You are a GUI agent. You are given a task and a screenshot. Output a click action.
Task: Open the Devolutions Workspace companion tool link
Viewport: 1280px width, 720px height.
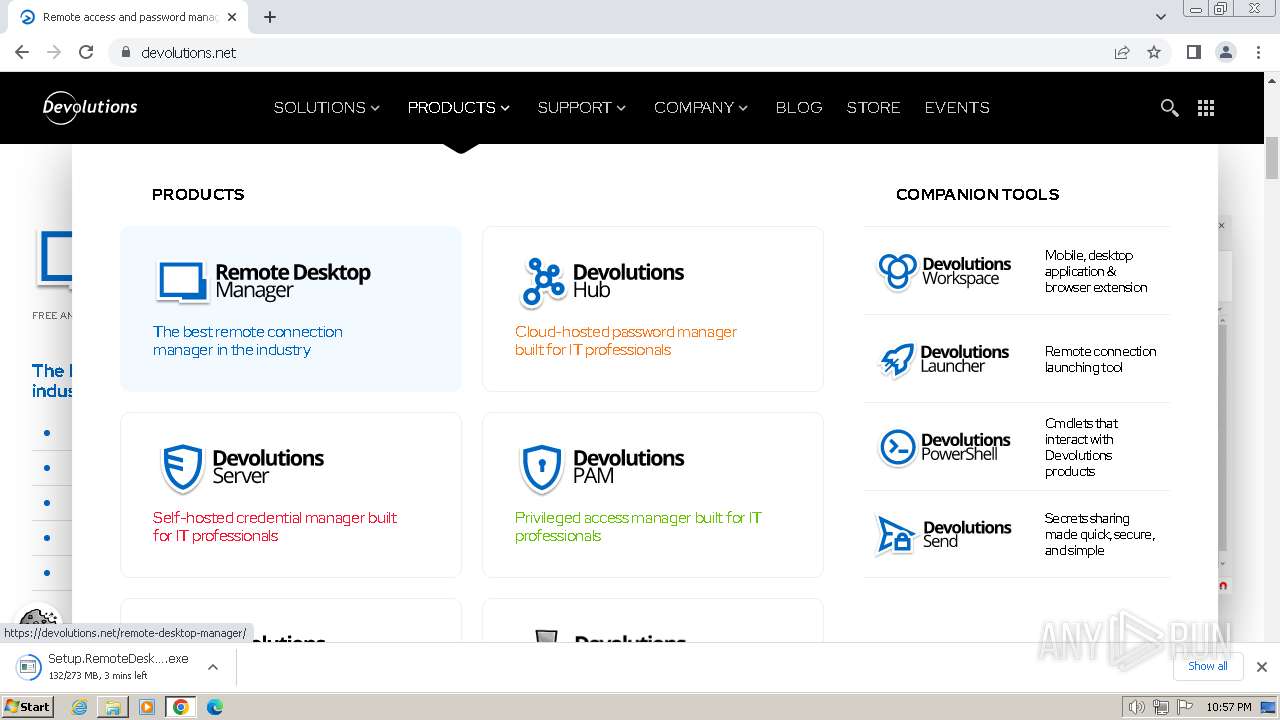click(x=1017, y=271)
